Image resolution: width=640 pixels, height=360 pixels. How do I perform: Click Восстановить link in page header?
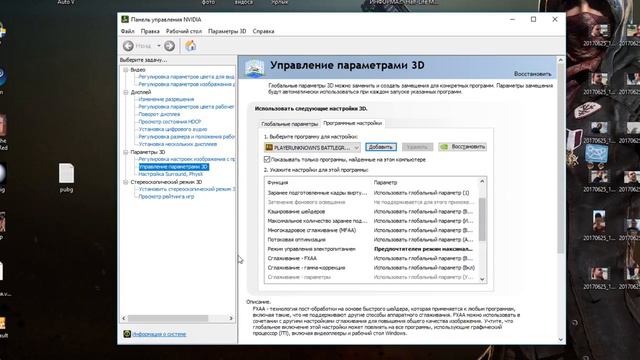pos(532,74)
